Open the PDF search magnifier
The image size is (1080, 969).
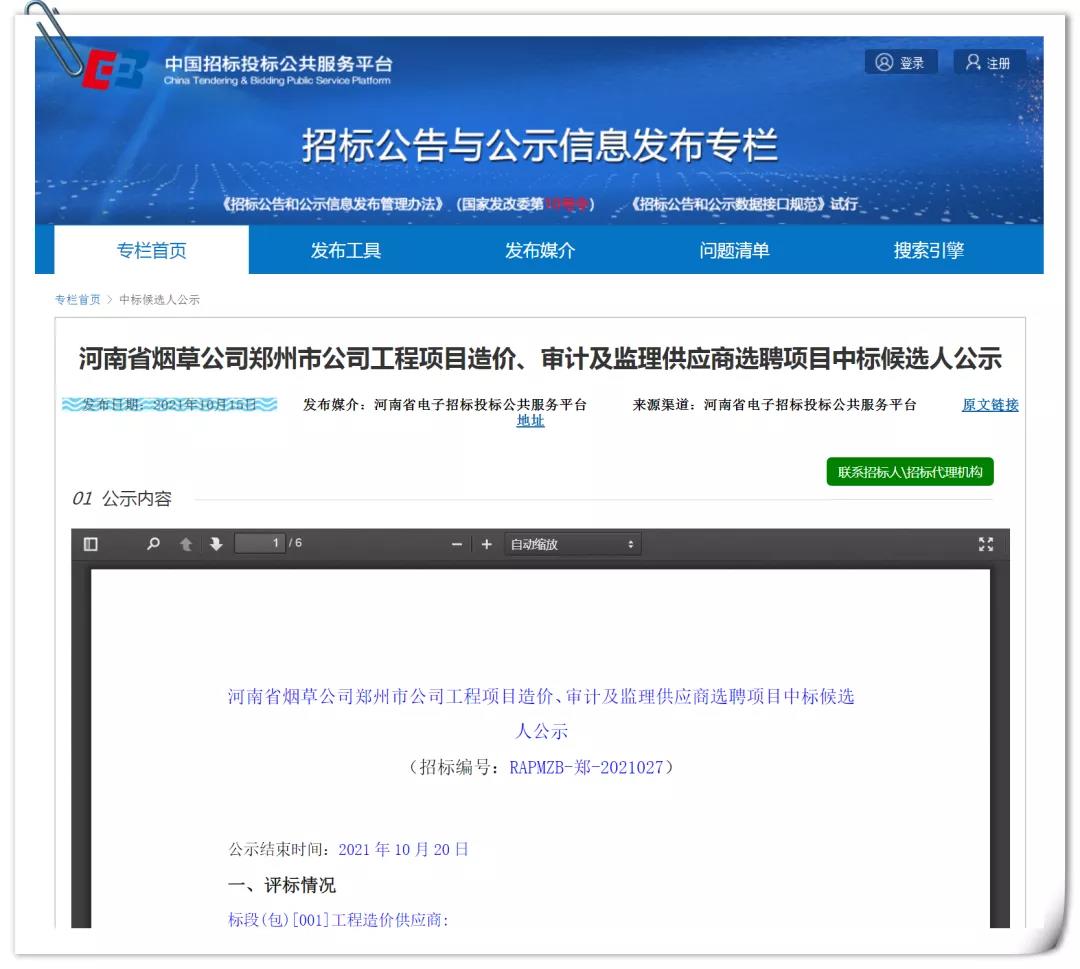153,544
